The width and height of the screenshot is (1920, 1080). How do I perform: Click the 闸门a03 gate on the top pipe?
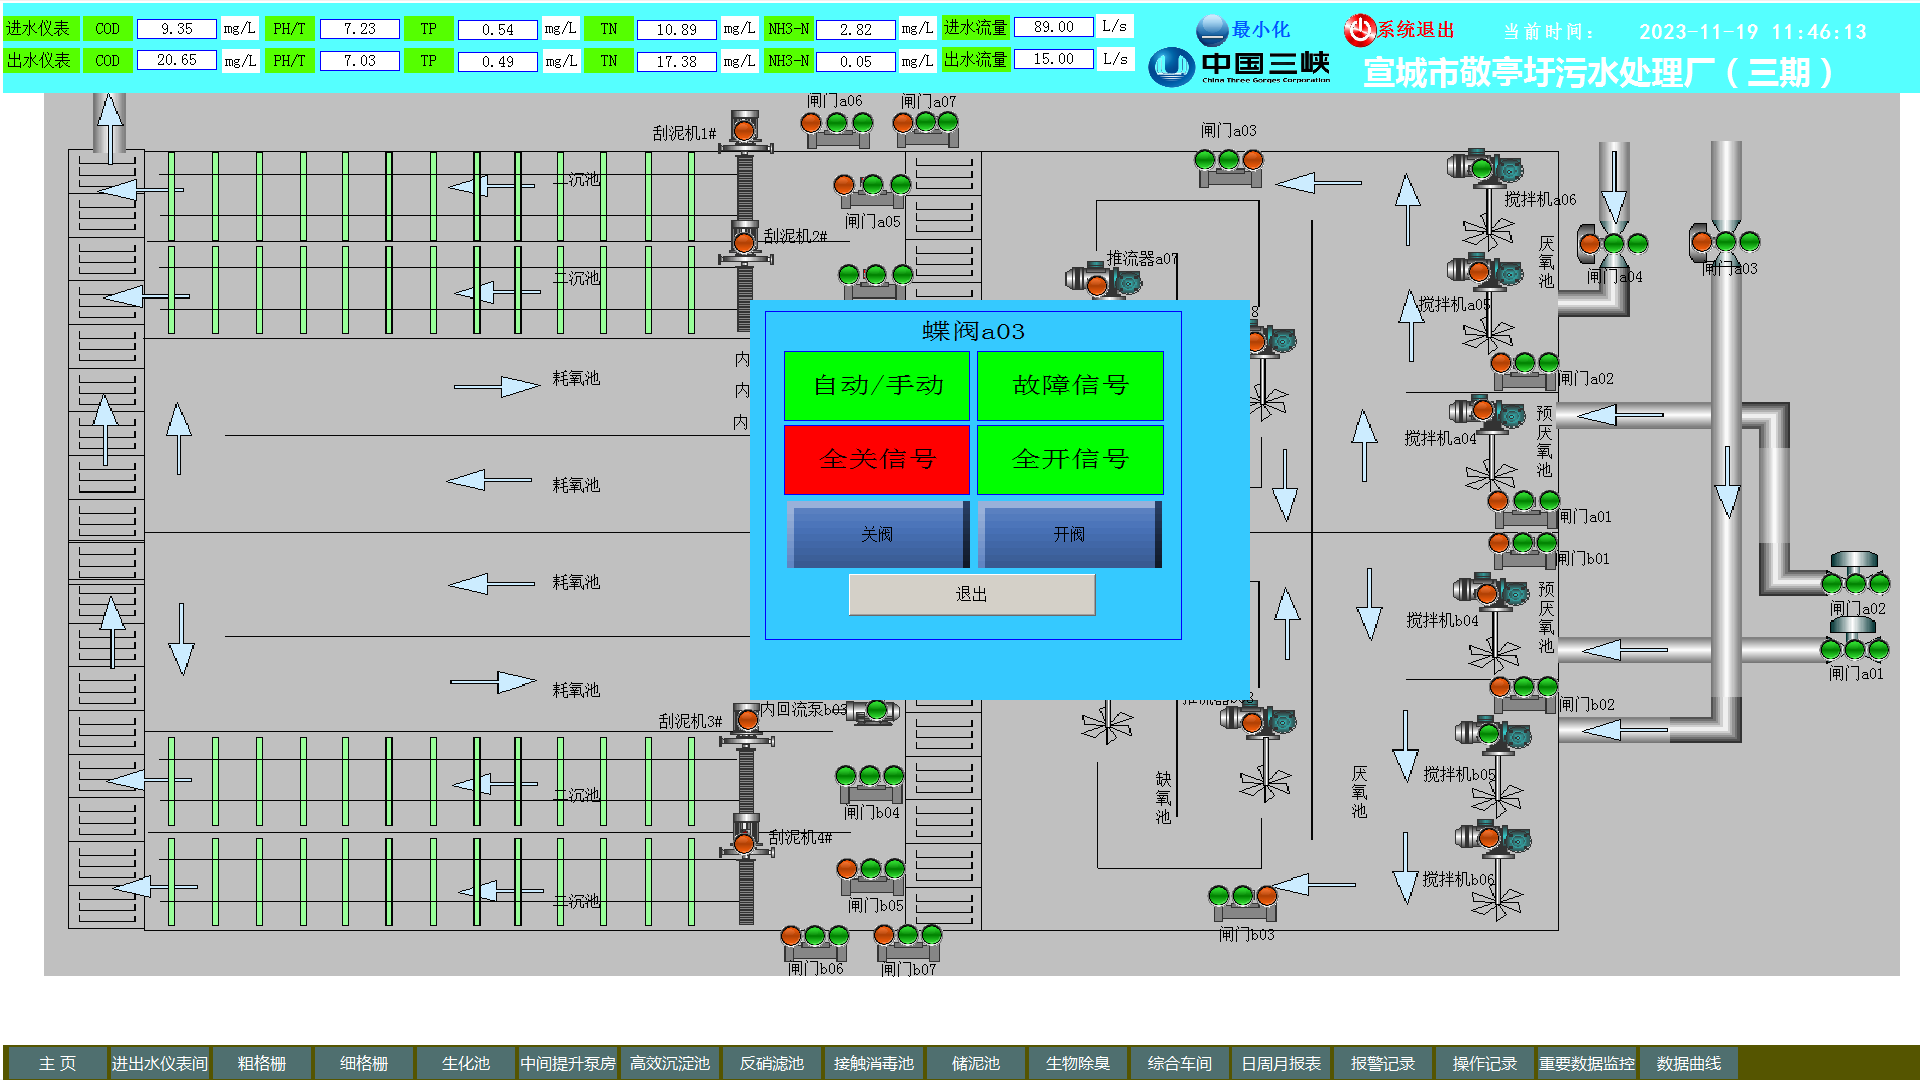click(1725, 243)
